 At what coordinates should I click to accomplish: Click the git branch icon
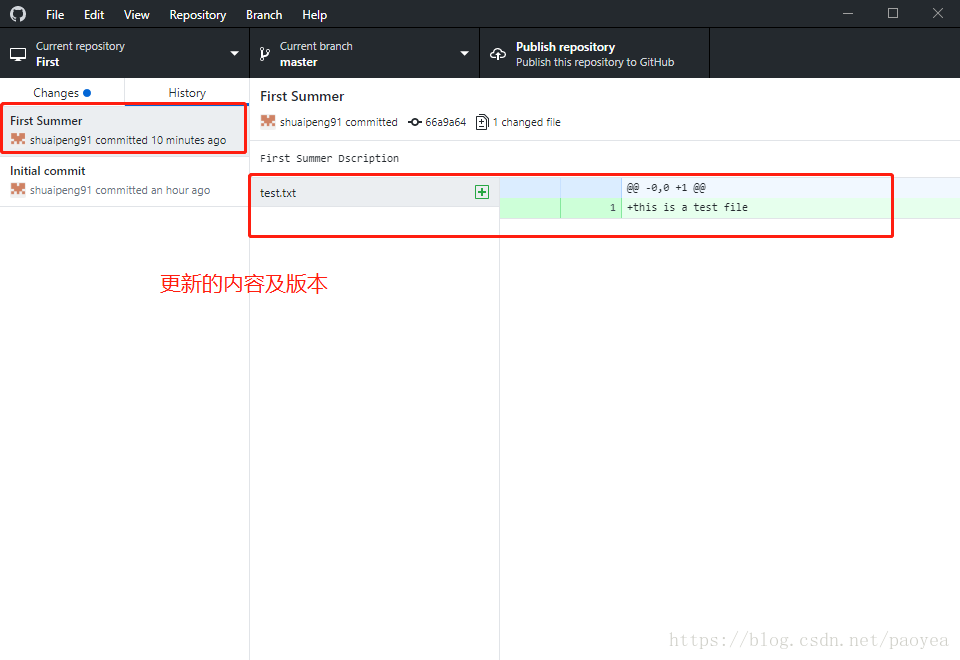click(x=264, y=54)
